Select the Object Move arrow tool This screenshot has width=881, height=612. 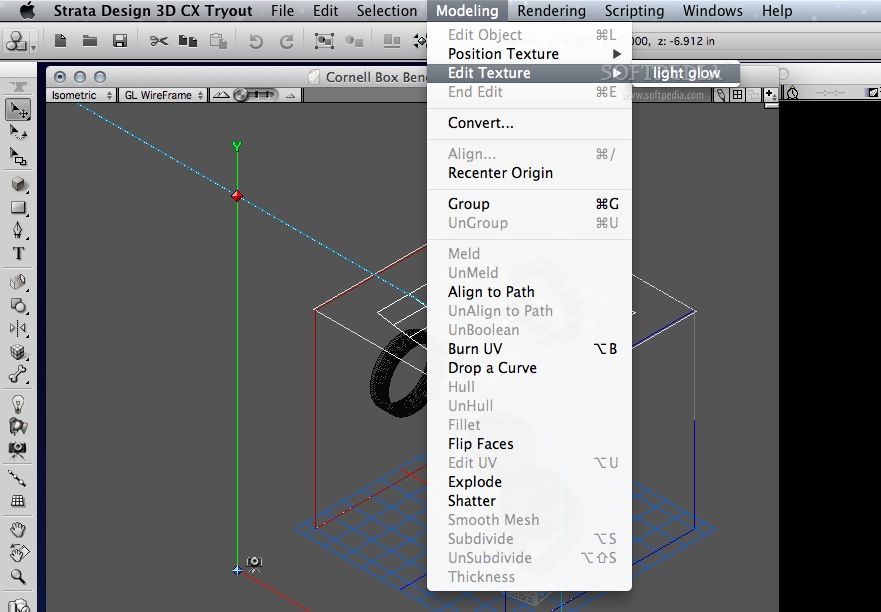click(19, 110)
